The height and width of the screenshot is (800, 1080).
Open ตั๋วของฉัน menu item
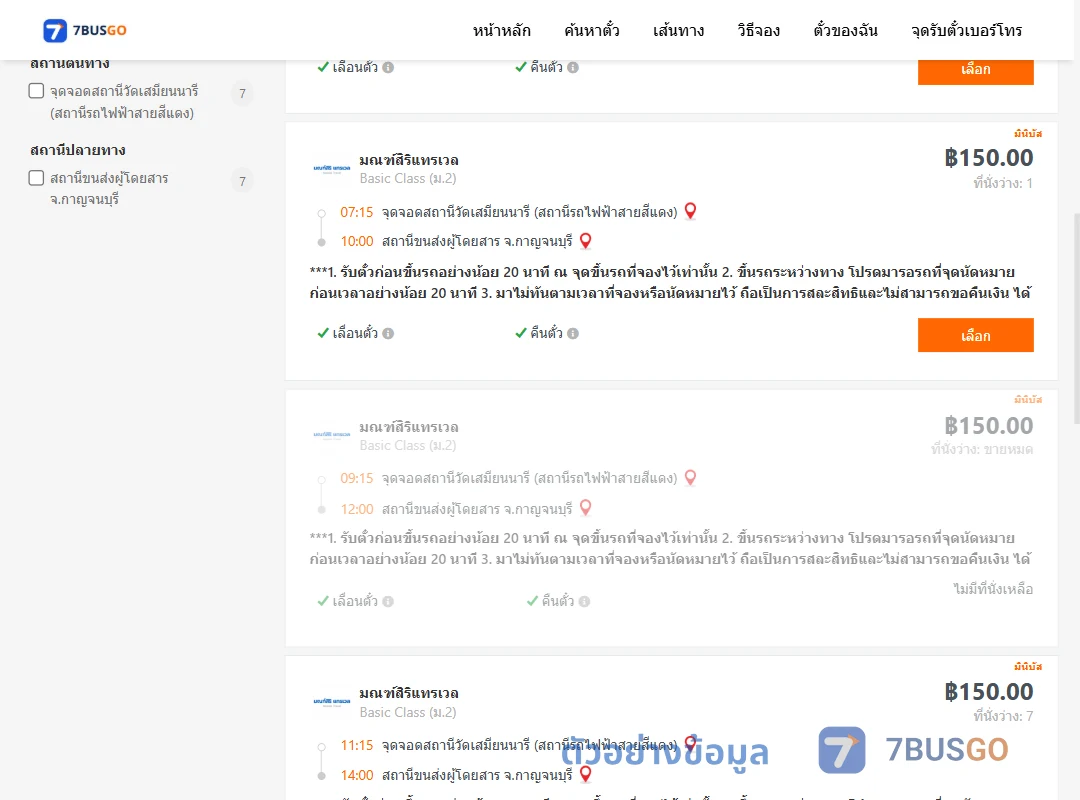(845, 31)
